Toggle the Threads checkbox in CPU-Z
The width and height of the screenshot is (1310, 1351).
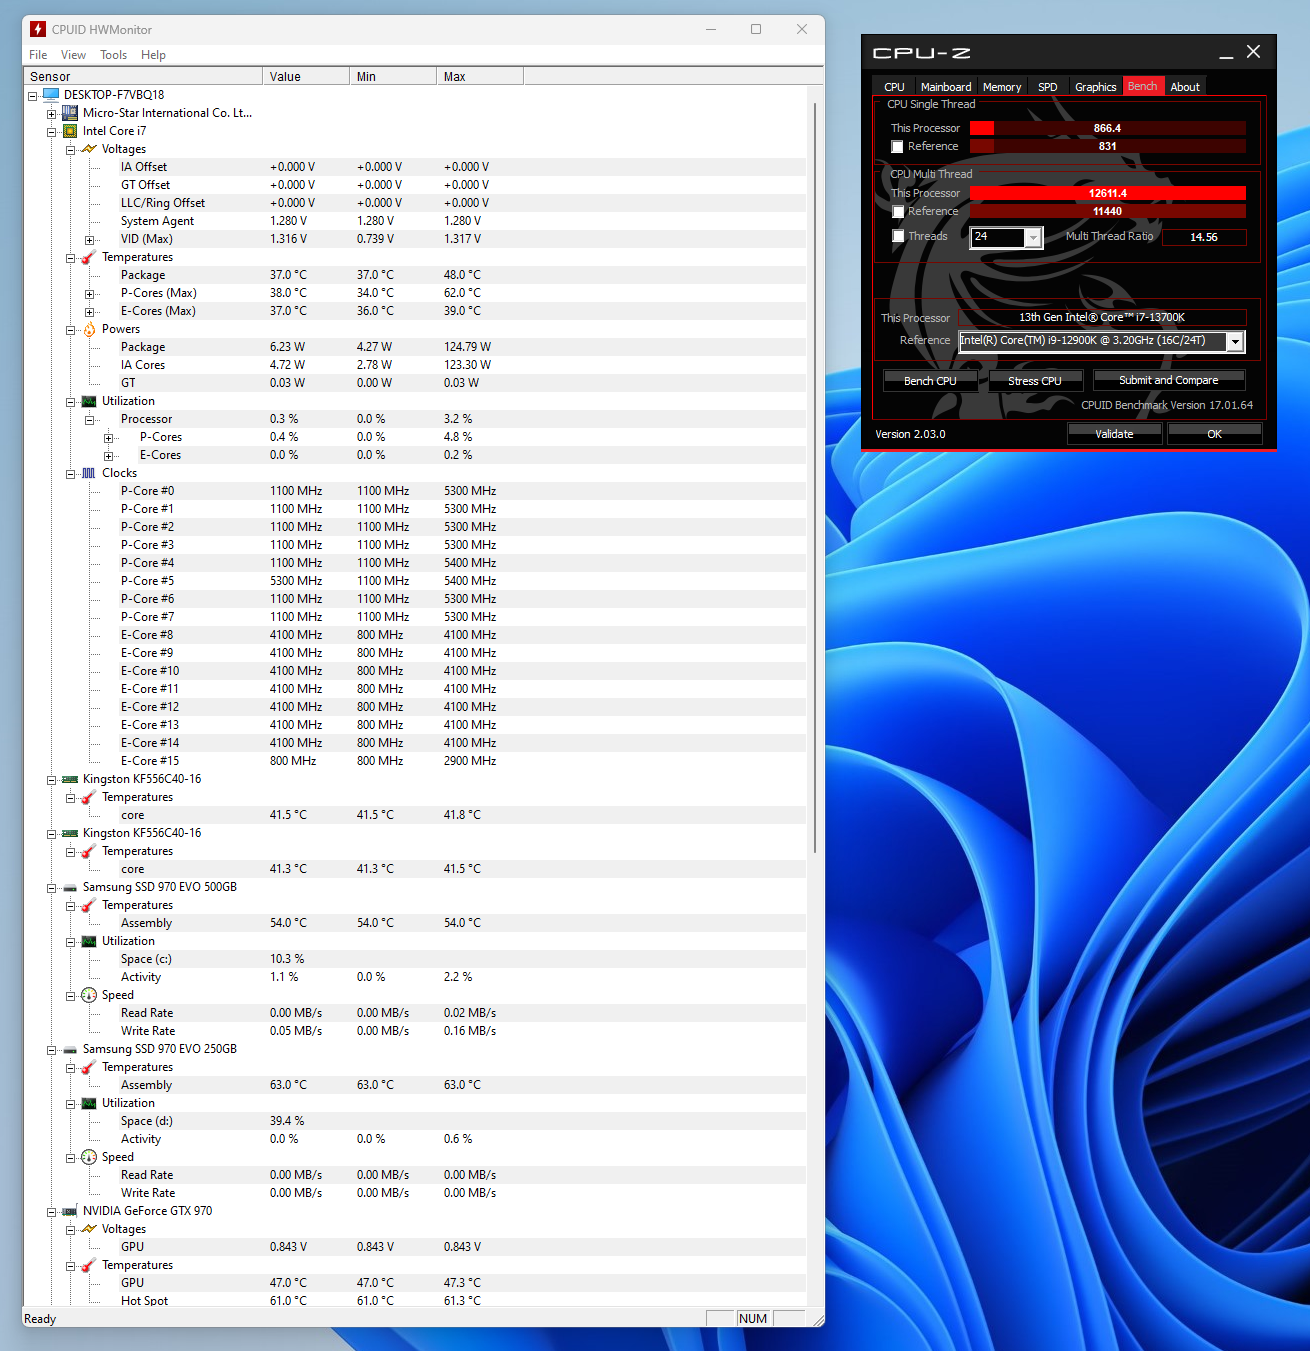click(x=898, y=236)
